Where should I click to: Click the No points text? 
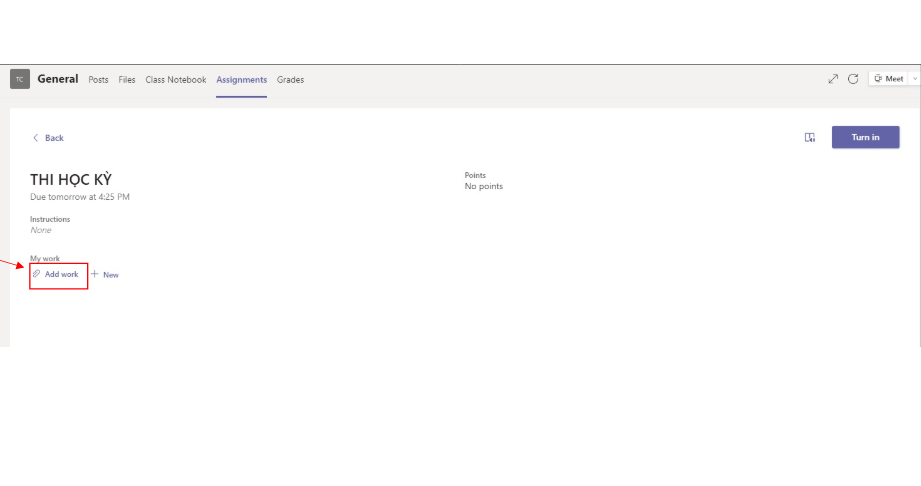pyautogui.click(x=483, y=186)
